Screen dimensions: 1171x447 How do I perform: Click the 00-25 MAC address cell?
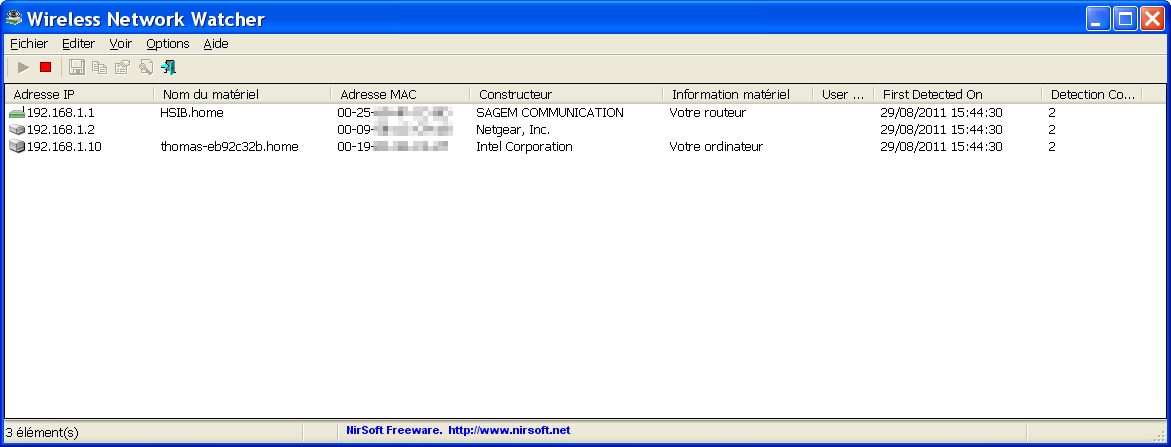coord(394,113)
